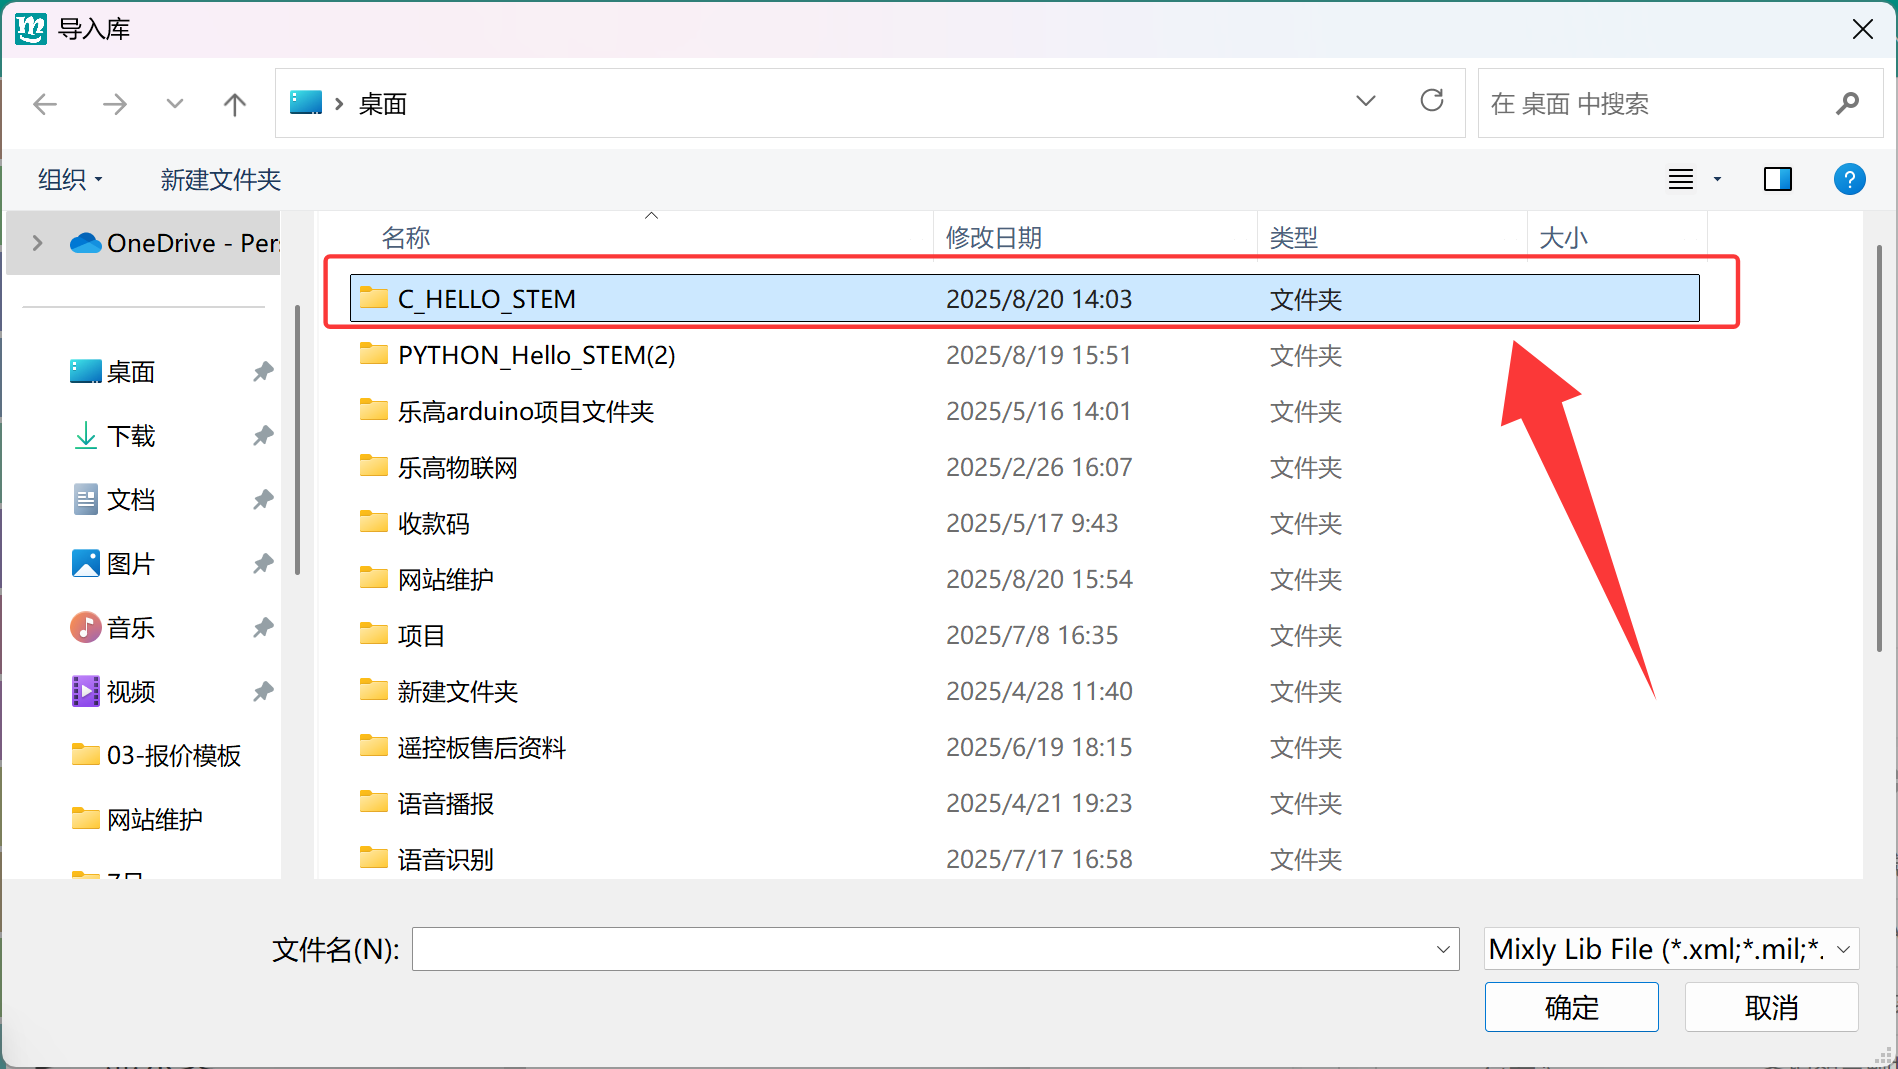
Task: Select the PYTHON_Hello_STEM(2) folder
Action: (x=537, y=355)
